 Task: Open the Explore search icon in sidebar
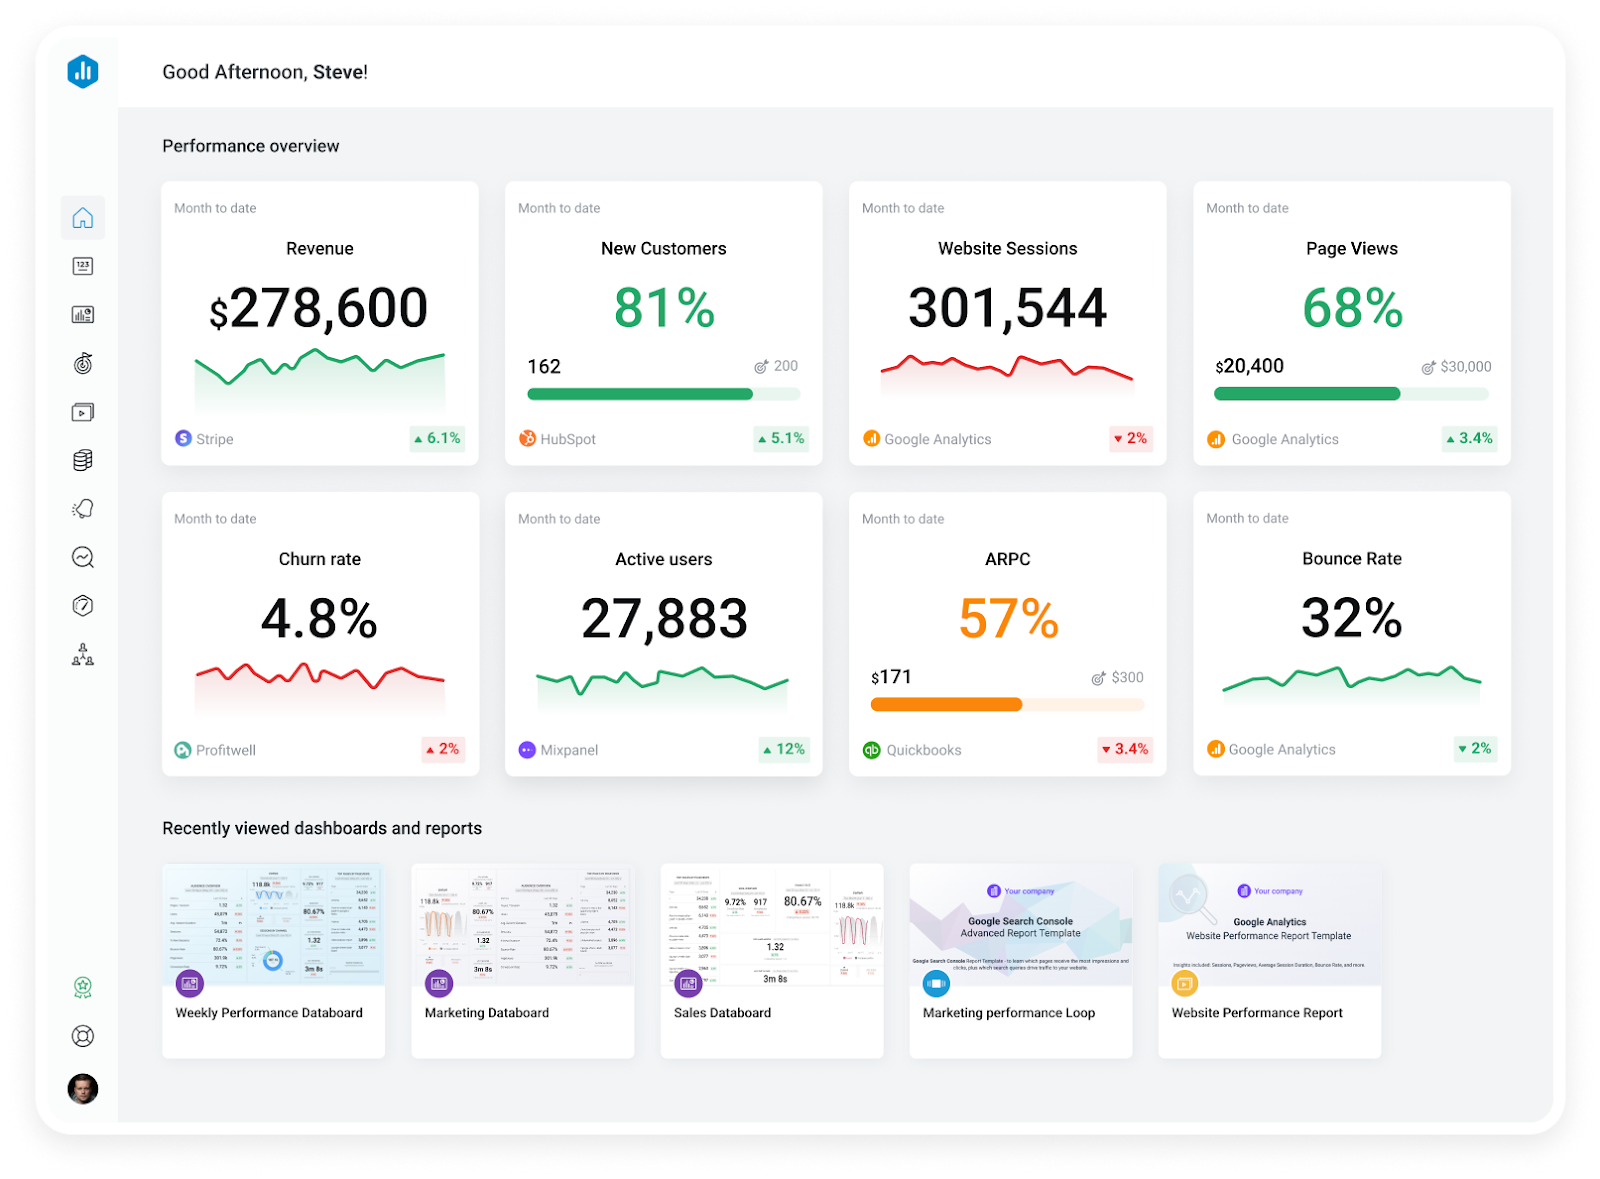[x=83, y=557]
